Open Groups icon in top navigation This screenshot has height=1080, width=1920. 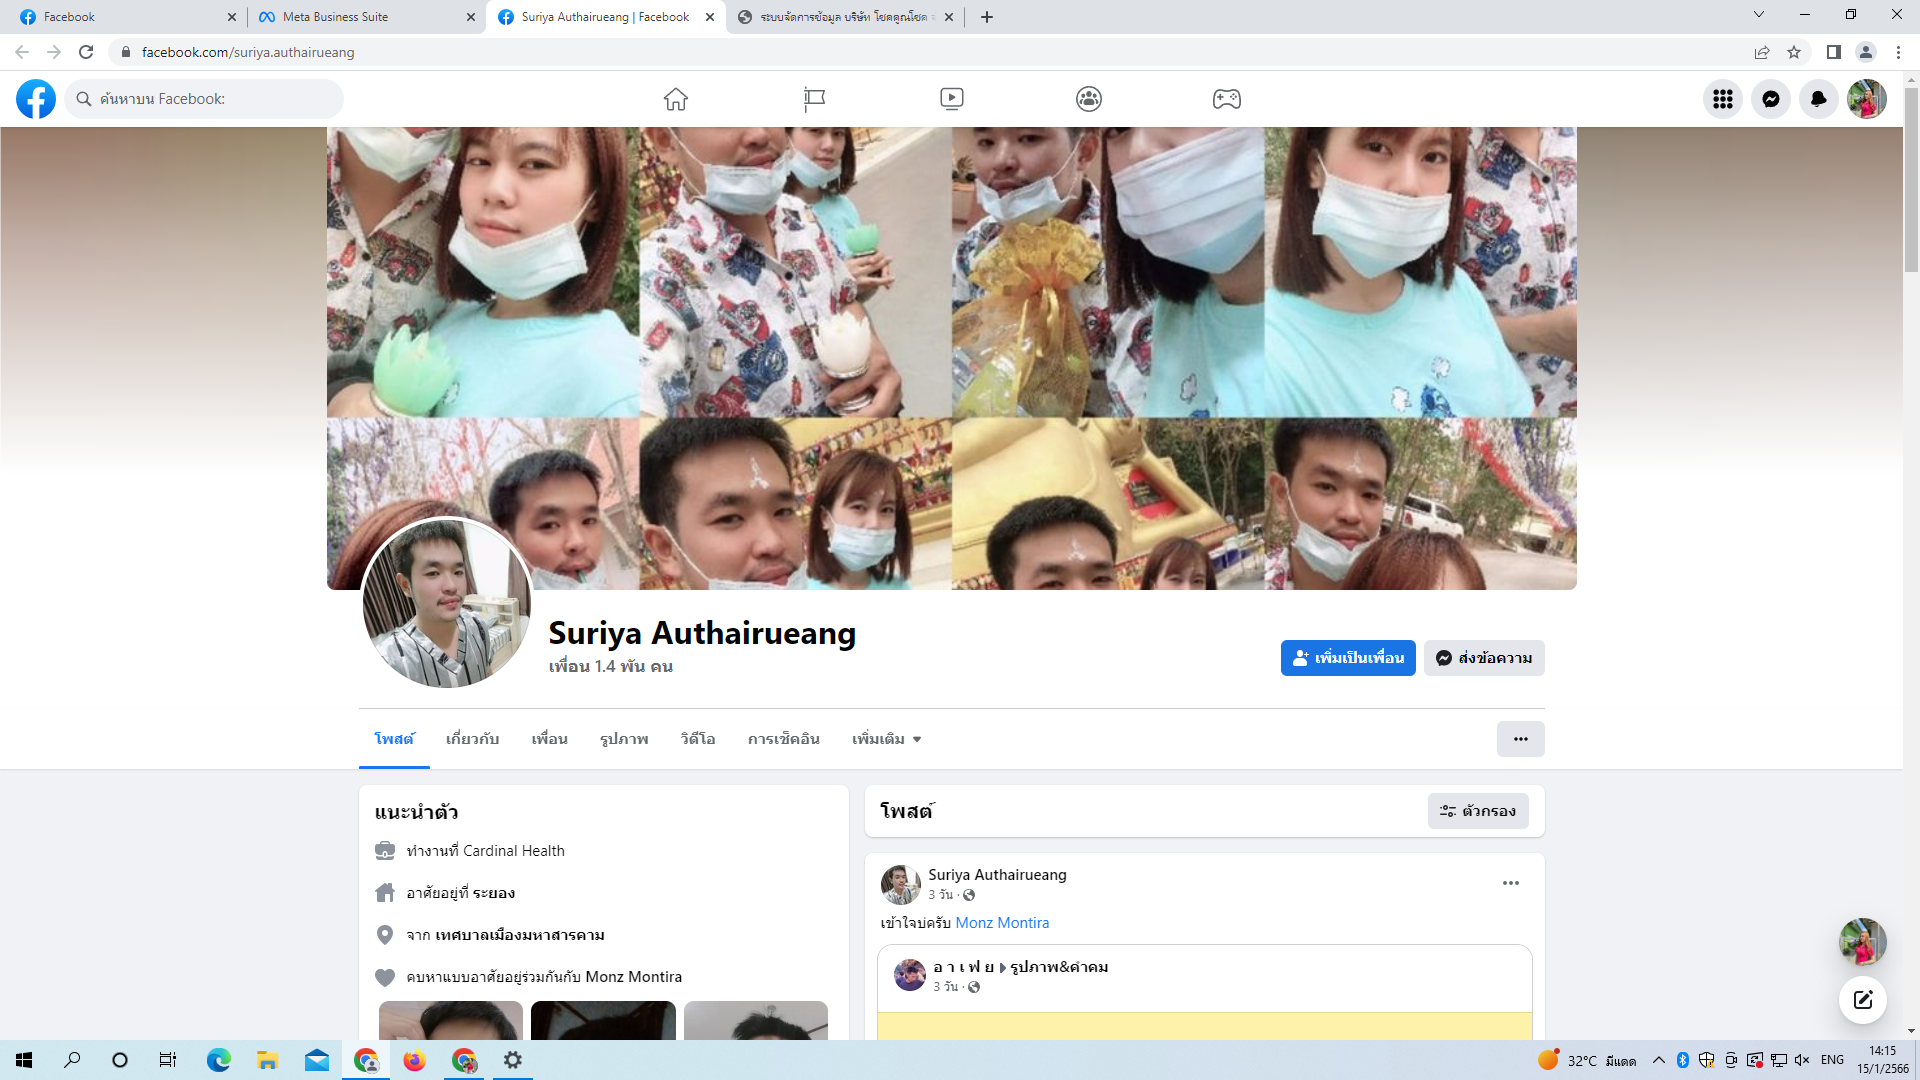tap(1089, 99)
